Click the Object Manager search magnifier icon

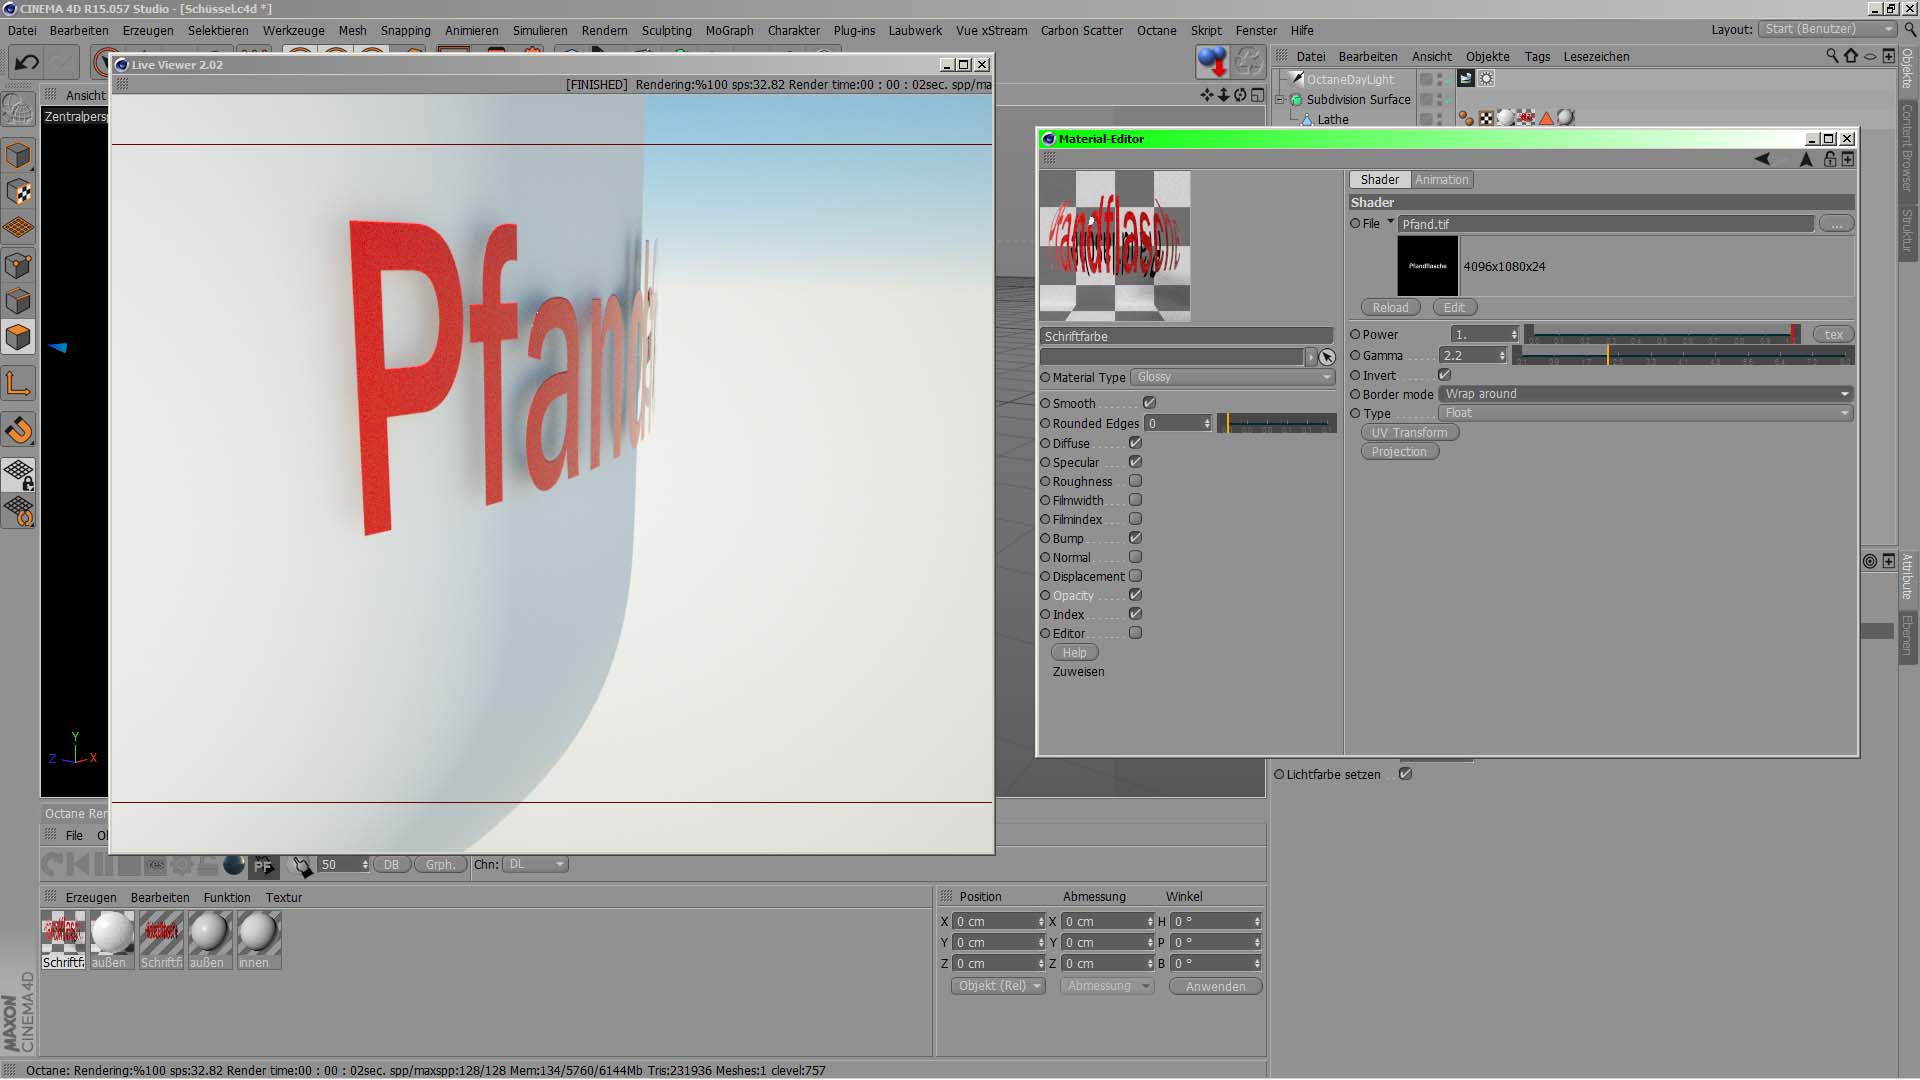[1831, 56]
